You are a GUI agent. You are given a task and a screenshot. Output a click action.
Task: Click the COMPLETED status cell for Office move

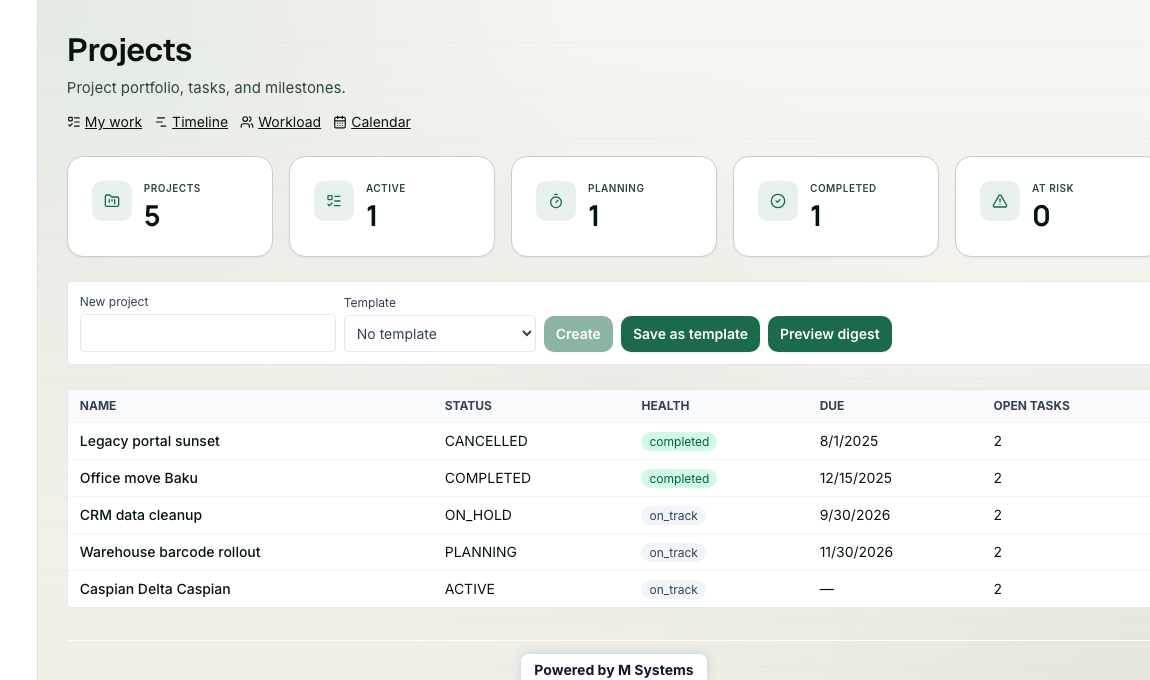[488, 478]
